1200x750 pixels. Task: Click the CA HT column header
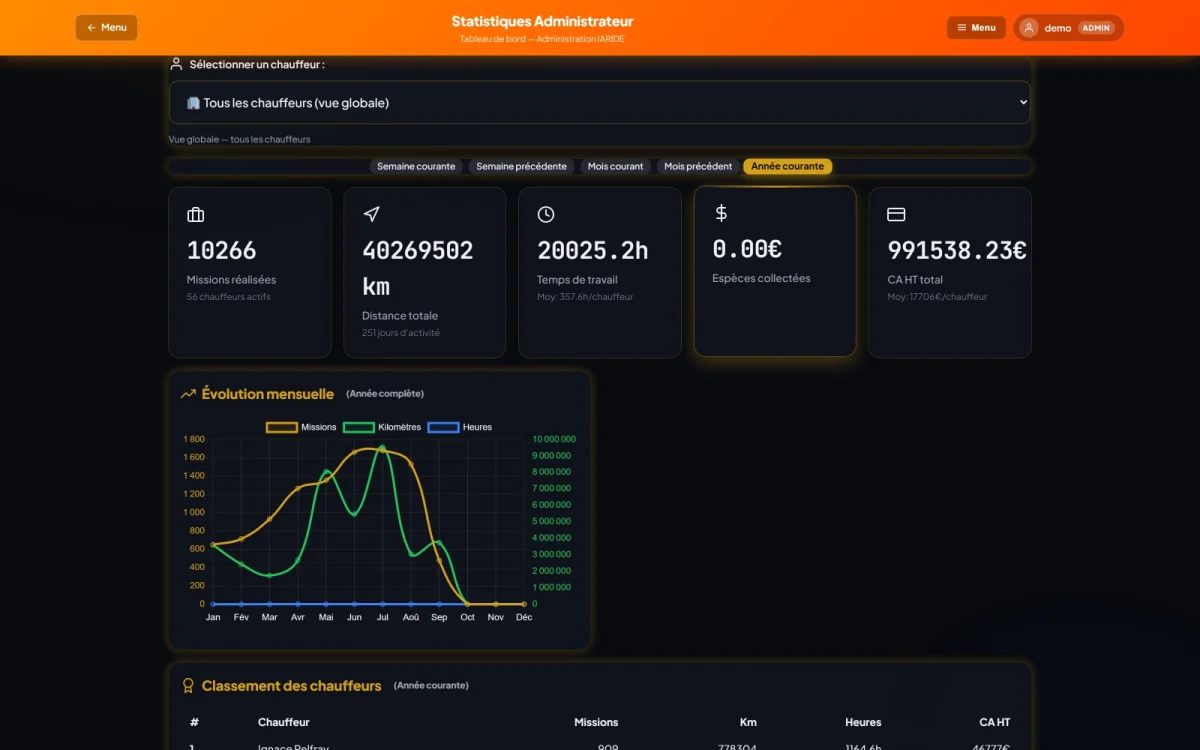pos(995,722)
